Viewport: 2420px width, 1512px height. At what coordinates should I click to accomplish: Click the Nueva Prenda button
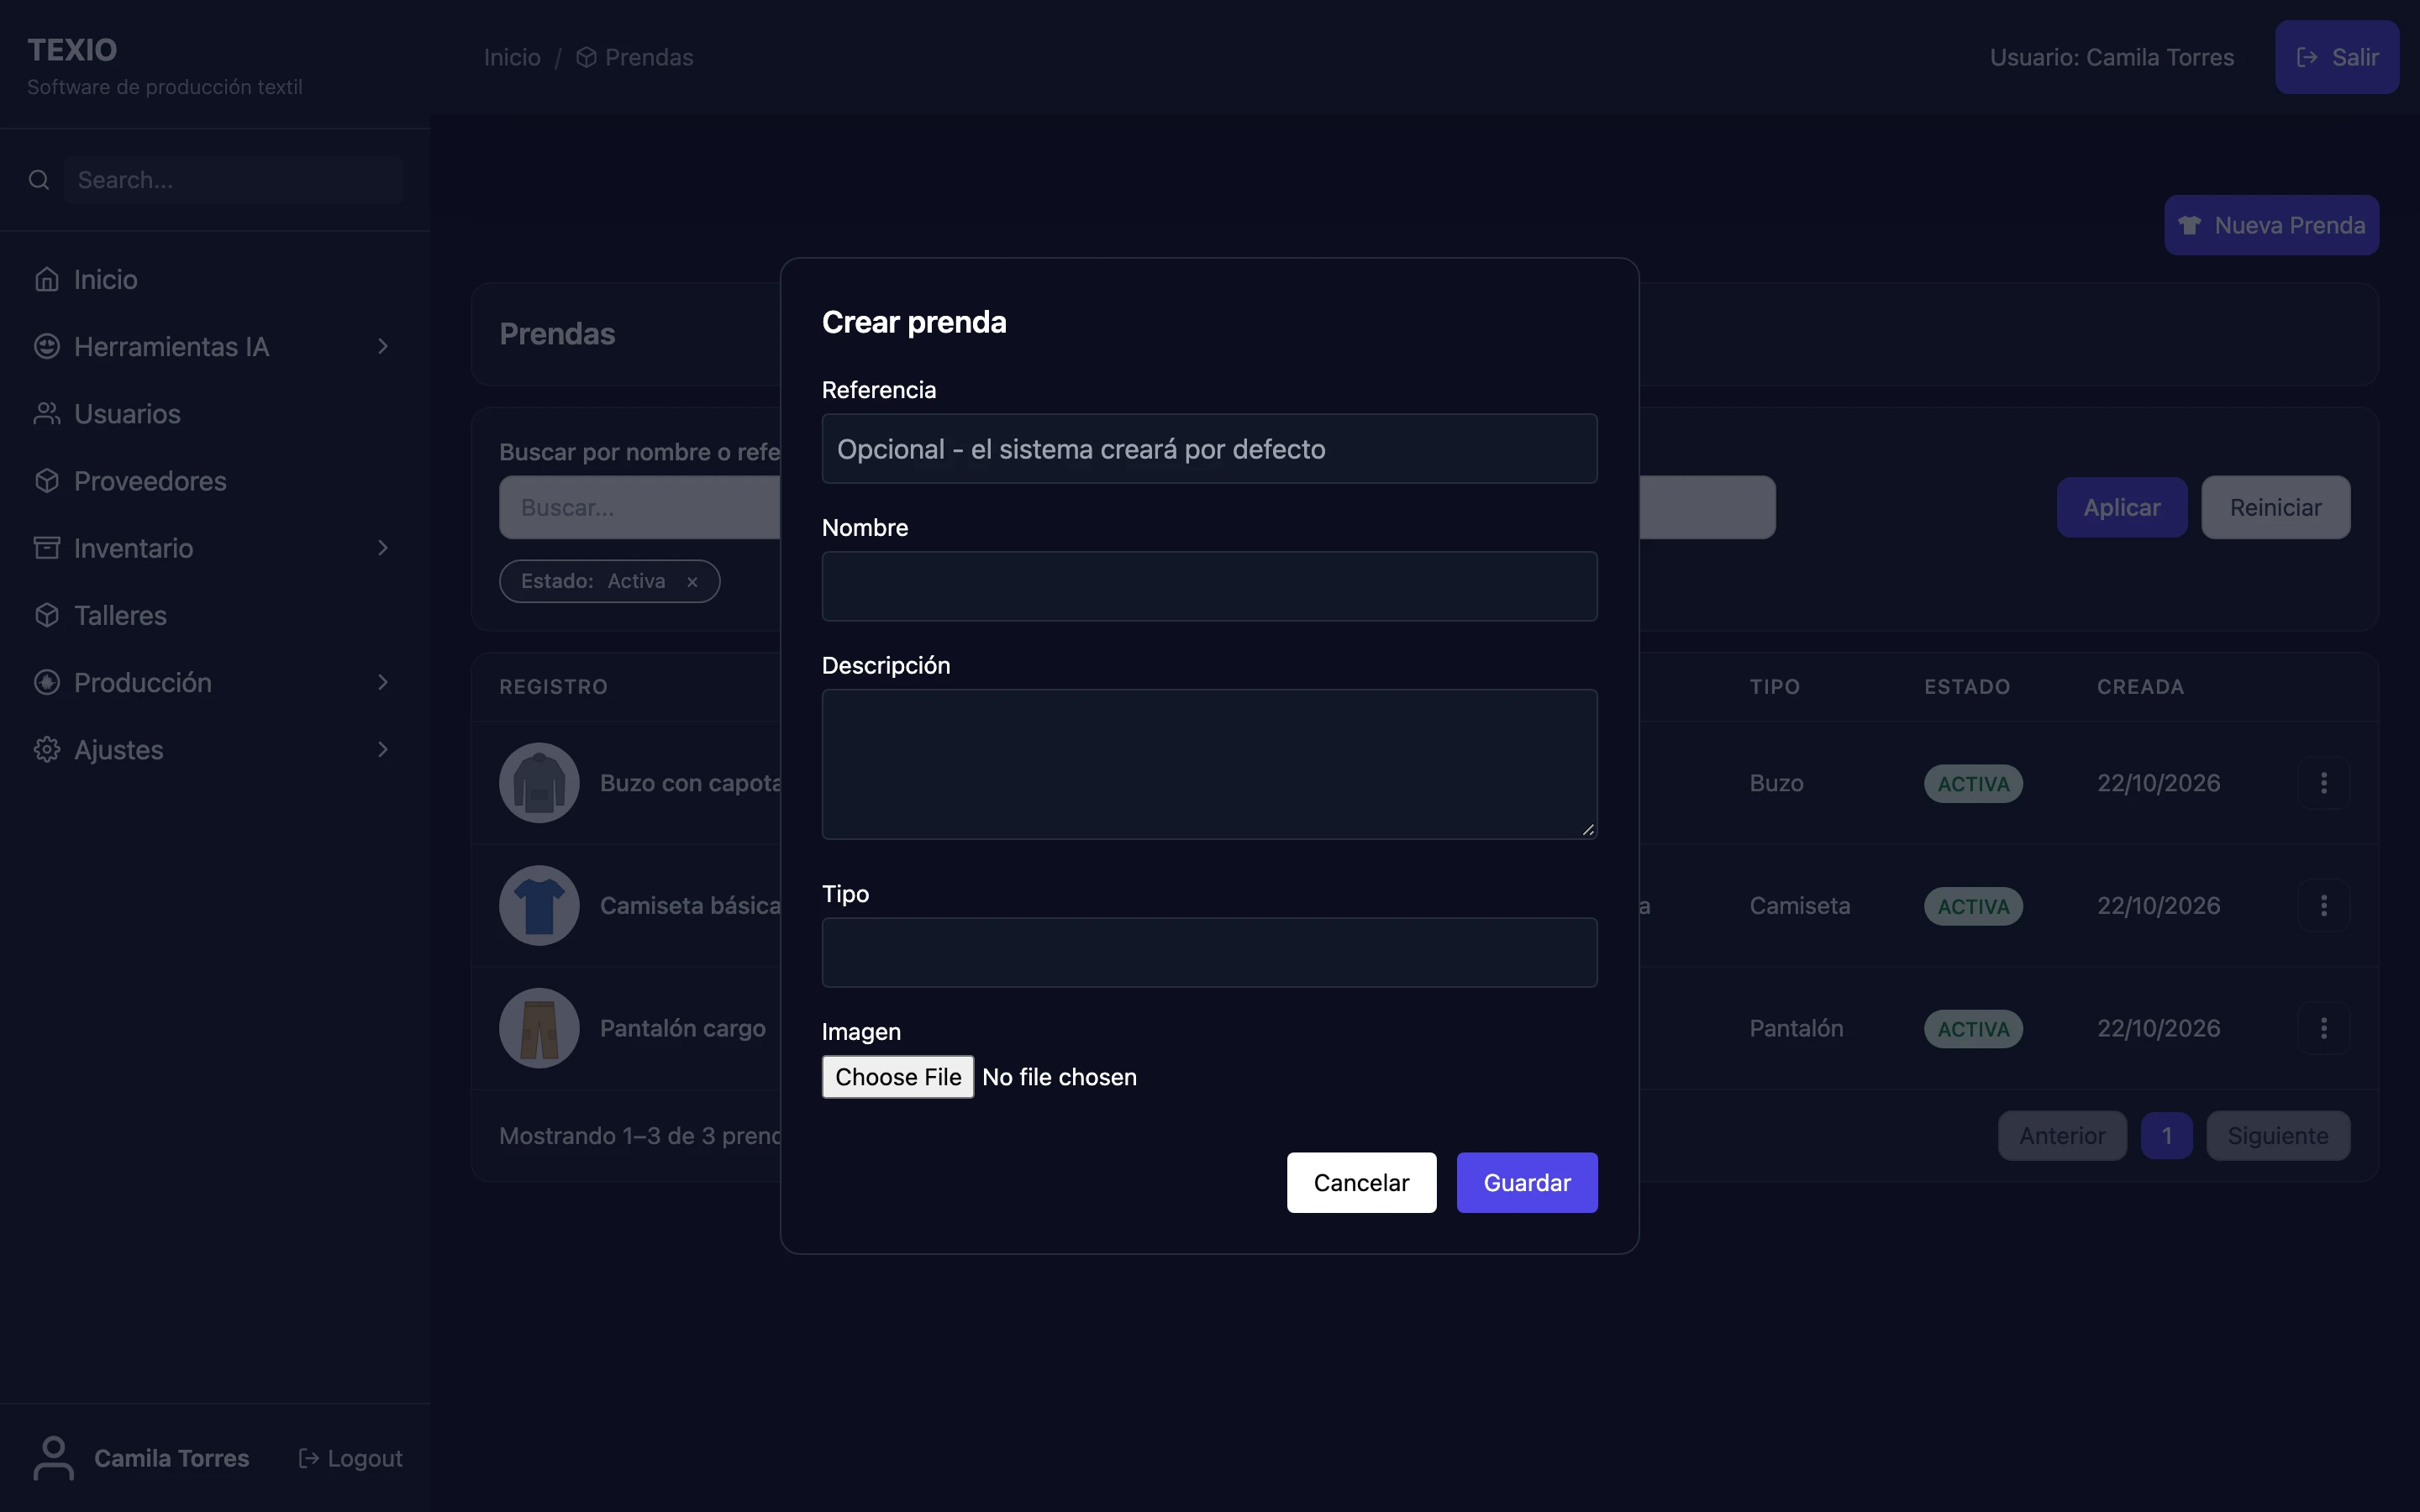[2271, 225]
